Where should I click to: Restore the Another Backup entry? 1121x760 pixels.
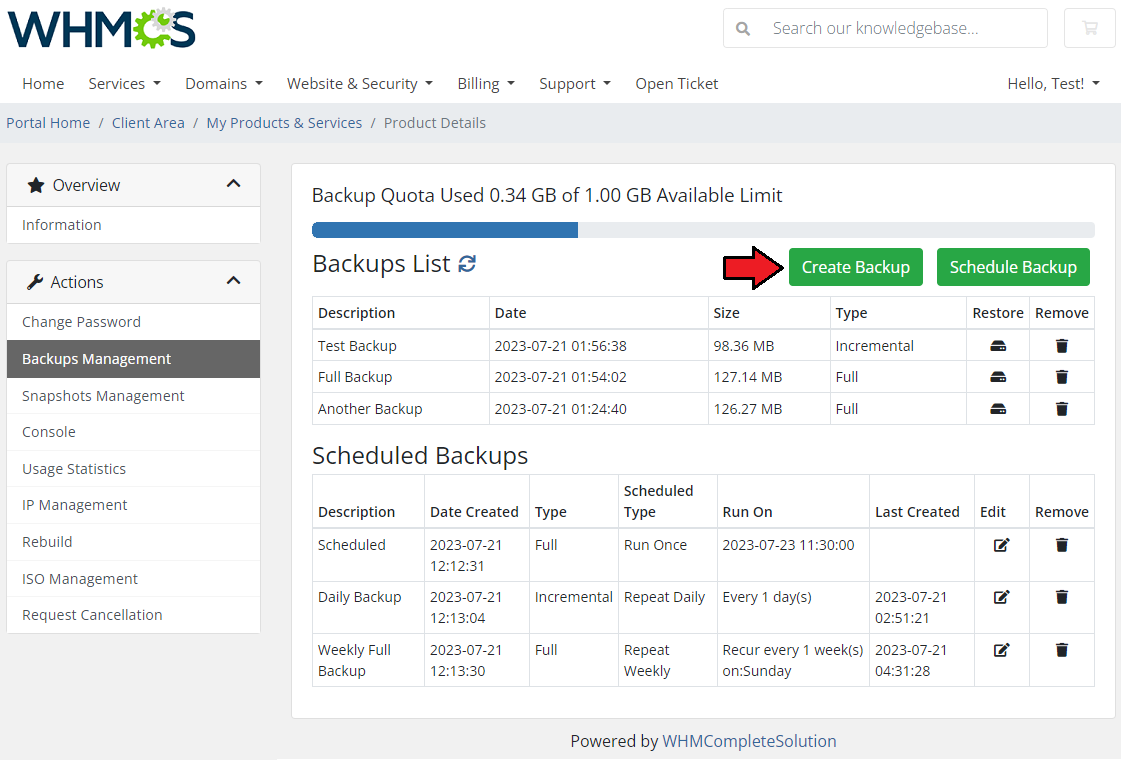[998, 409]
